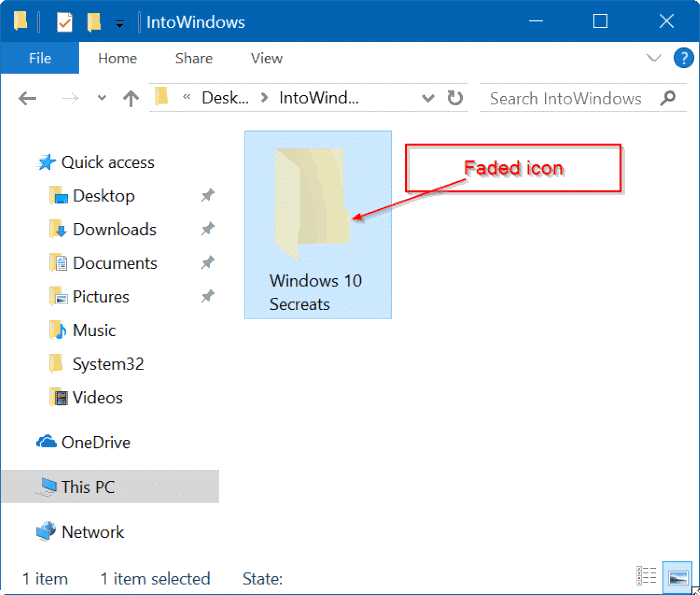Select This PC in navigation pane

[110, 487]
